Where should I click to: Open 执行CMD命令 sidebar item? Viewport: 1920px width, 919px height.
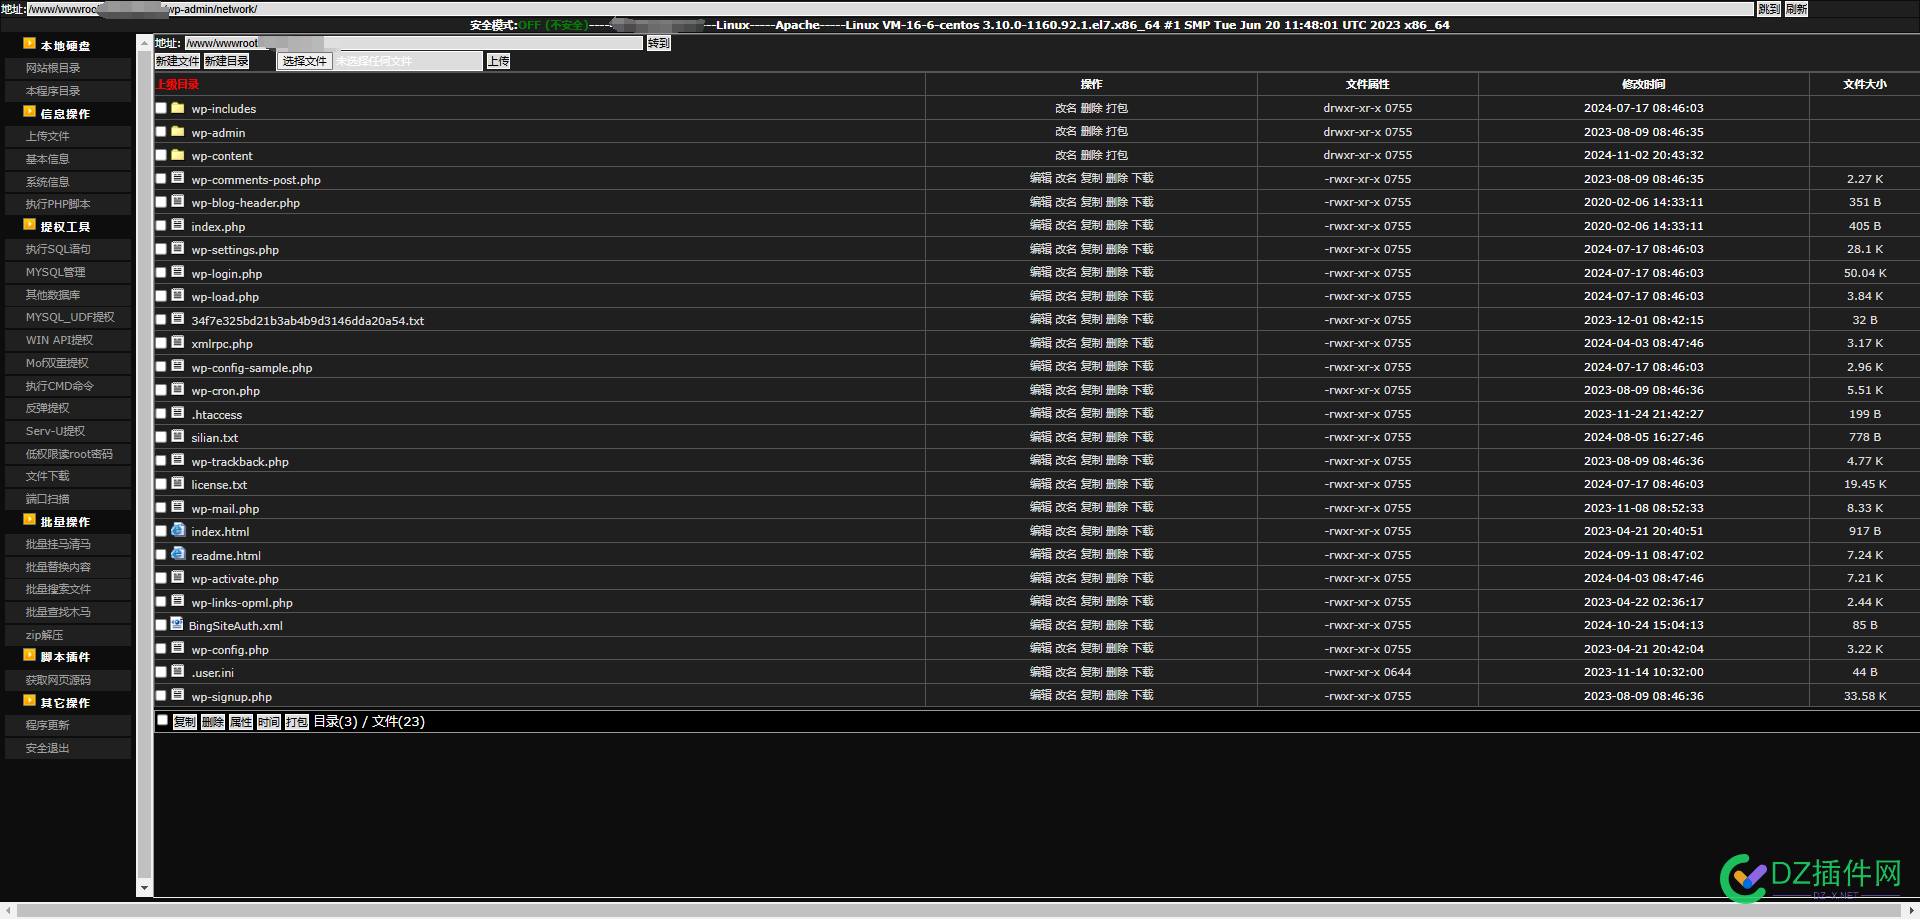pos(68,386)
